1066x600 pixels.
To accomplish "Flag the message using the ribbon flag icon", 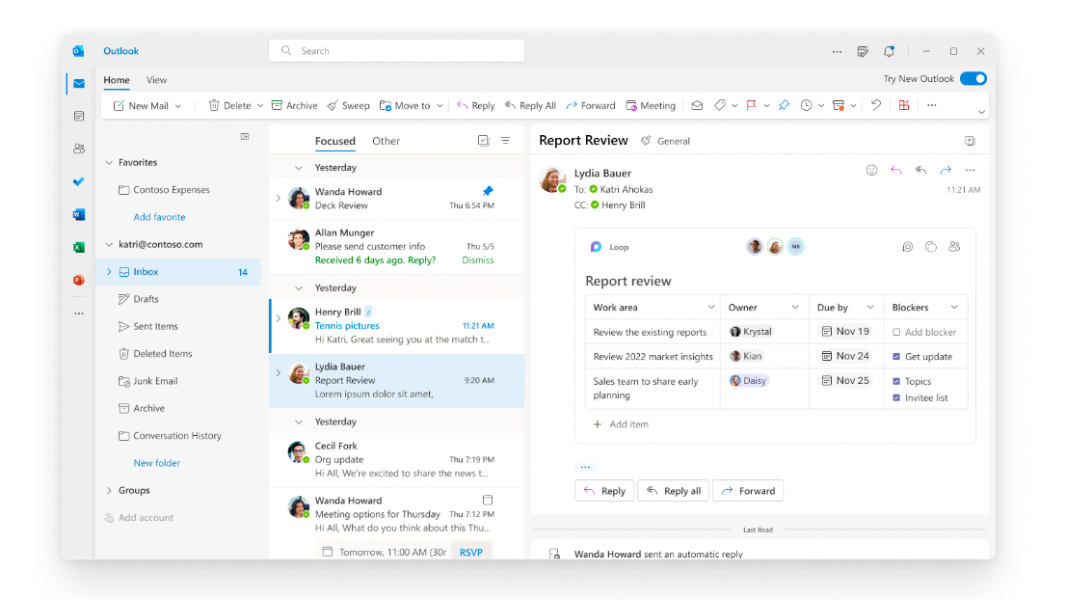I will (752, 105).
